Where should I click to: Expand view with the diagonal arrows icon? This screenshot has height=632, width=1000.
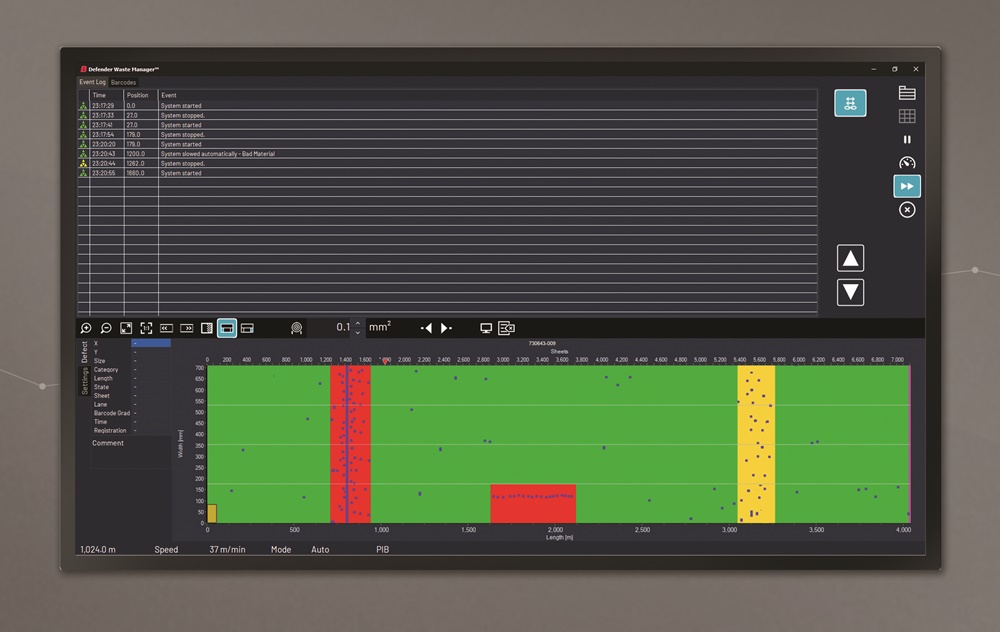click(x=126, y=328)
